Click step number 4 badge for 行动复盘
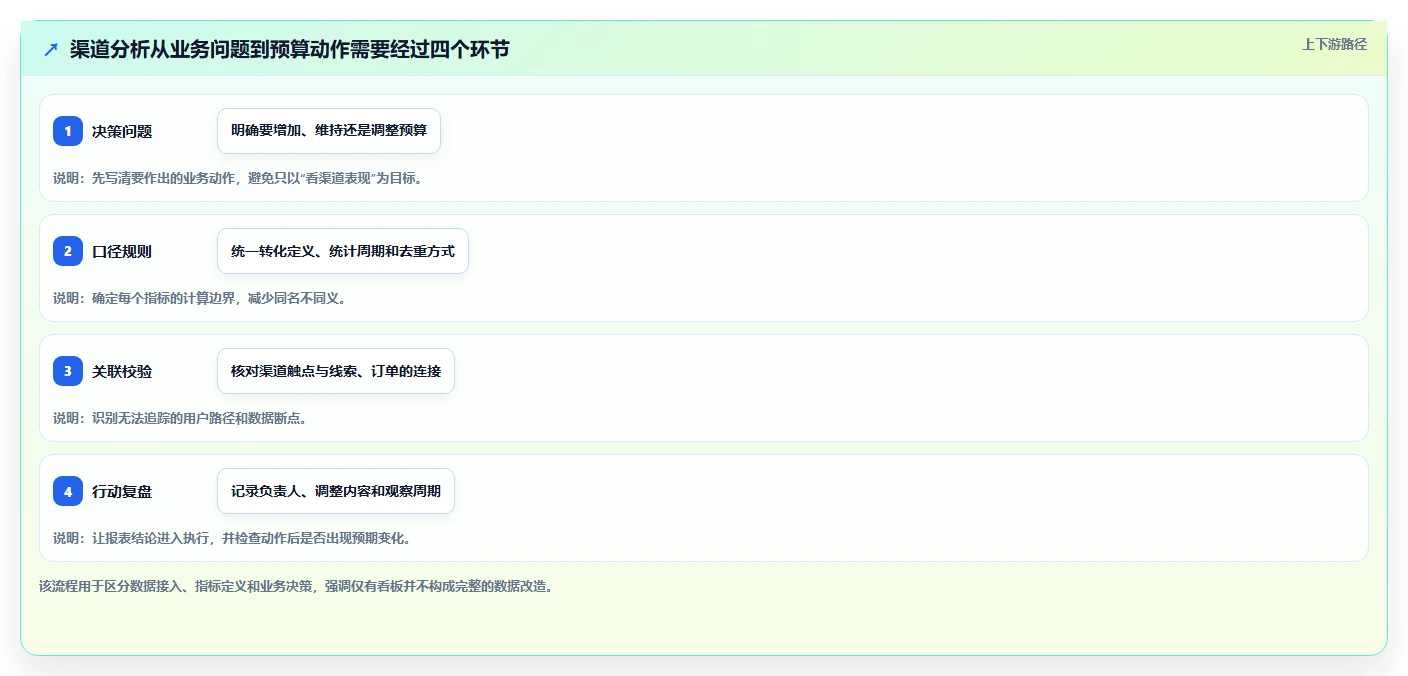Image resolution: width=1408 pixels, height=676 pixels. click(x=68, y=491)
